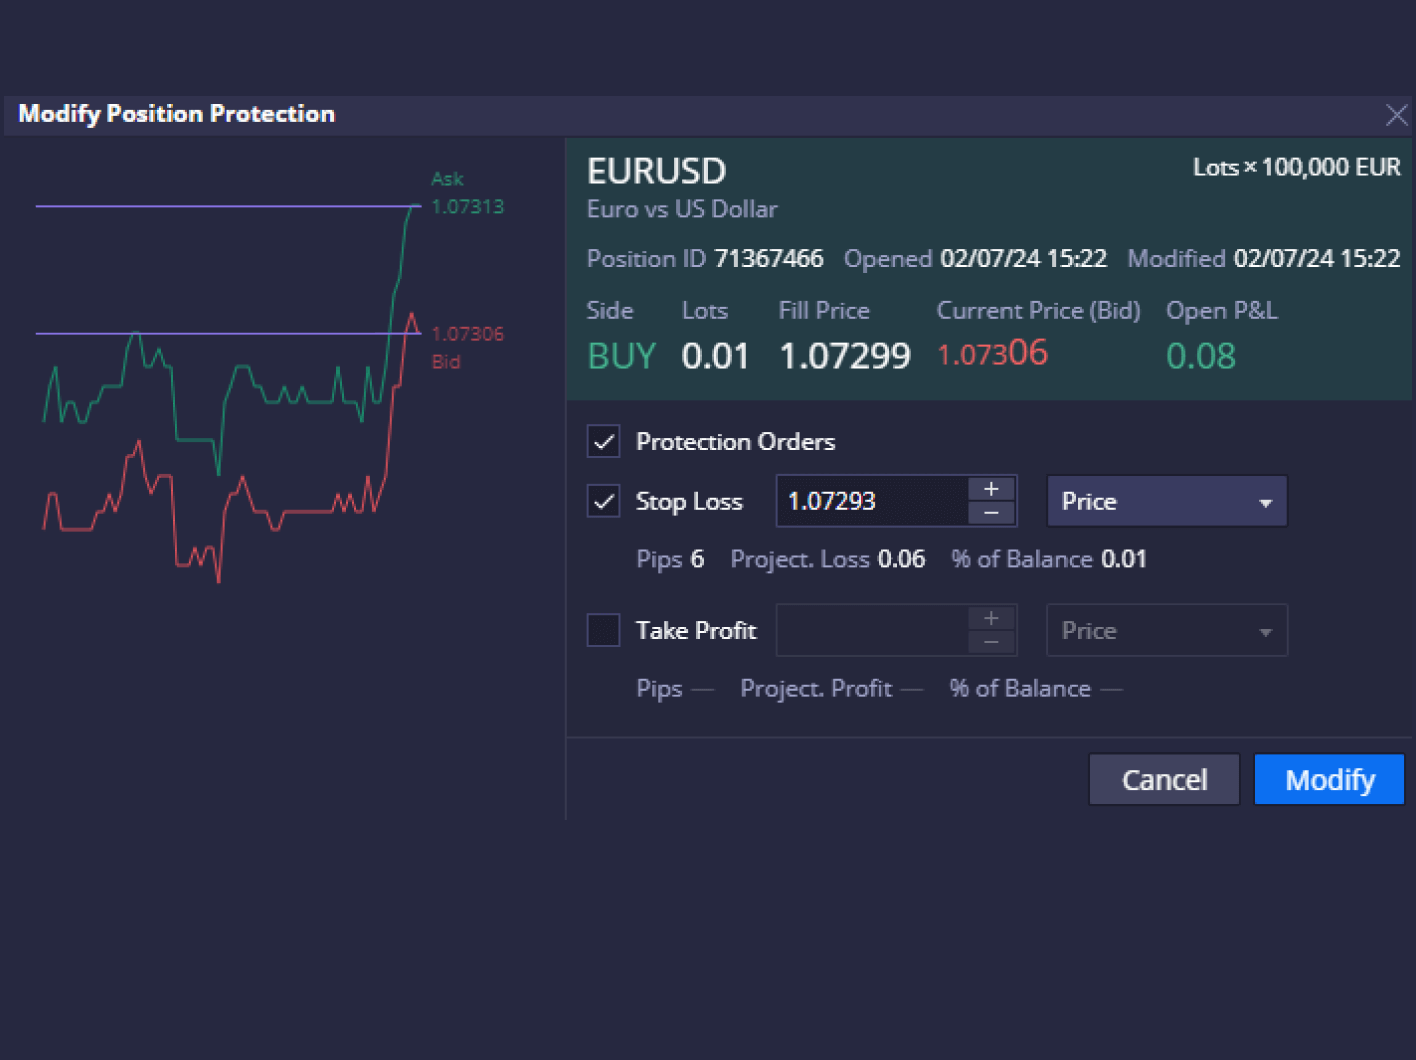Click the Open P&L value 0.08
The width and height of the screenshot is (1416, 1060).
[1200, 356]
